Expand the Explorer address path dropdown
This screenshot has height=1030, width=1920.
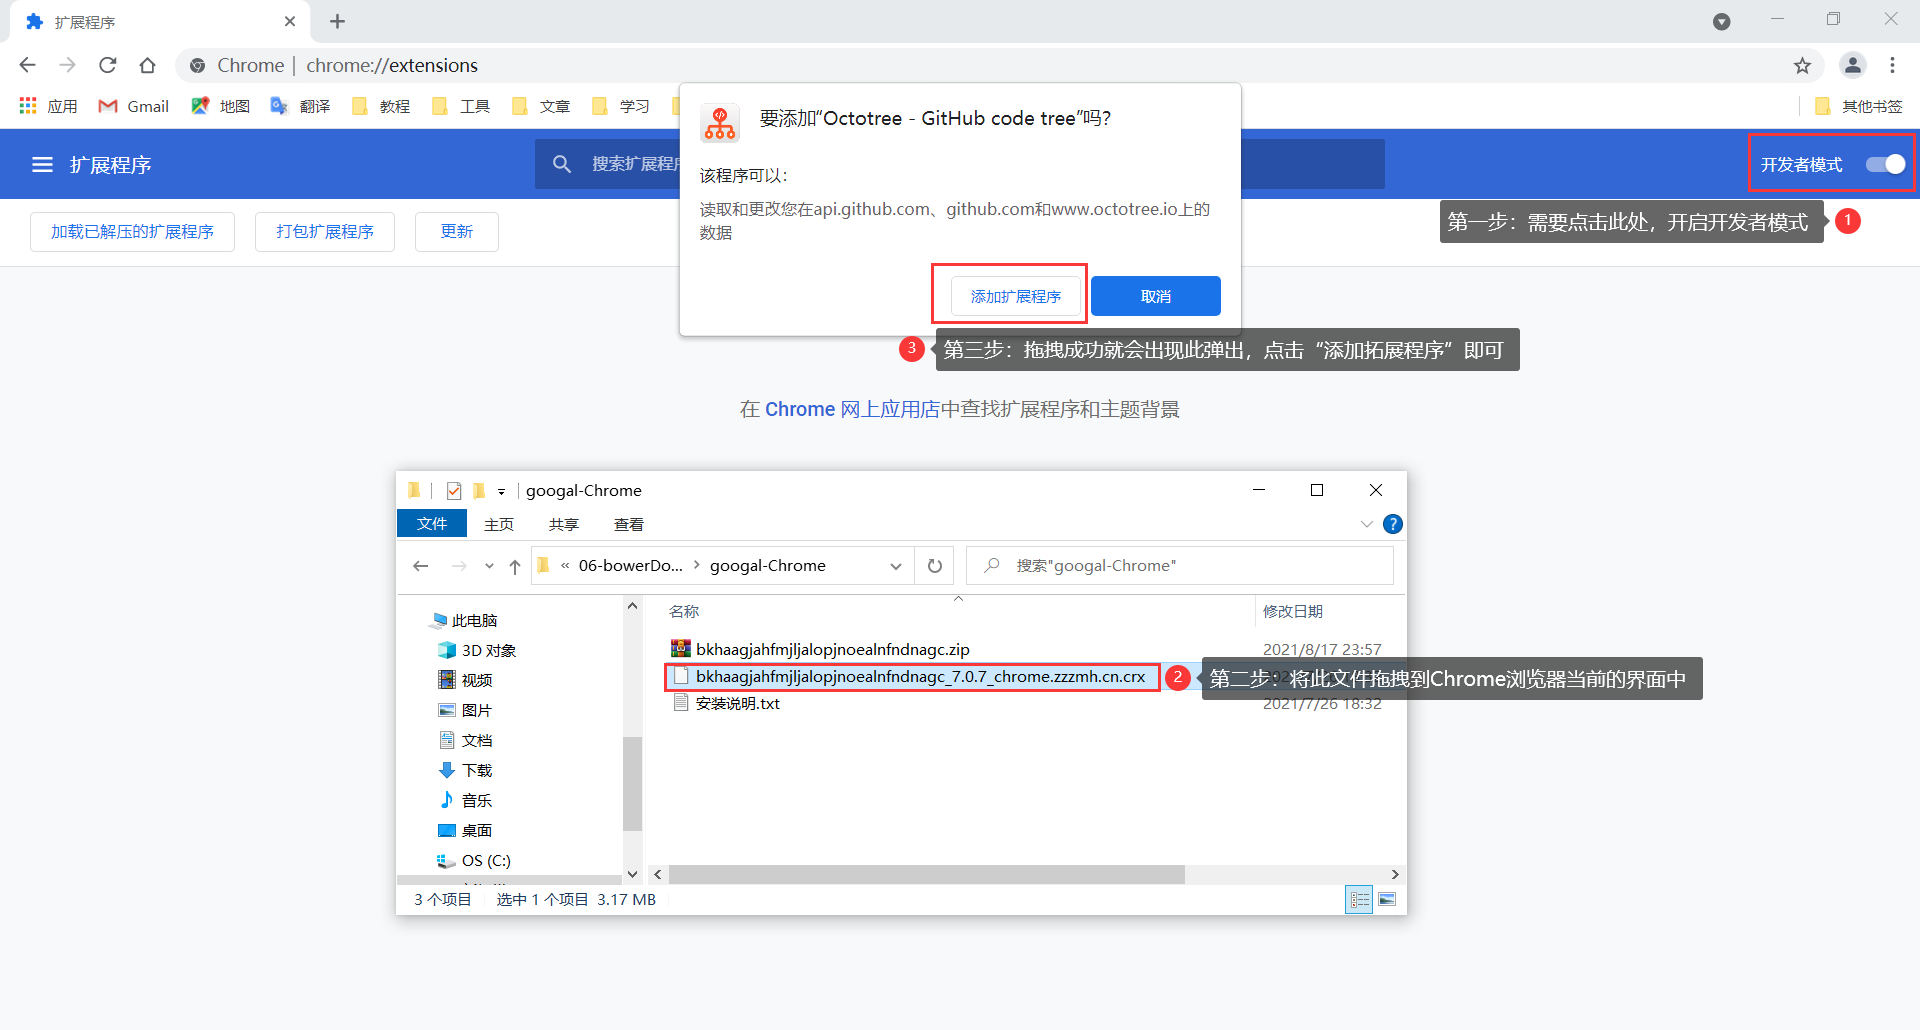[896, 566]
